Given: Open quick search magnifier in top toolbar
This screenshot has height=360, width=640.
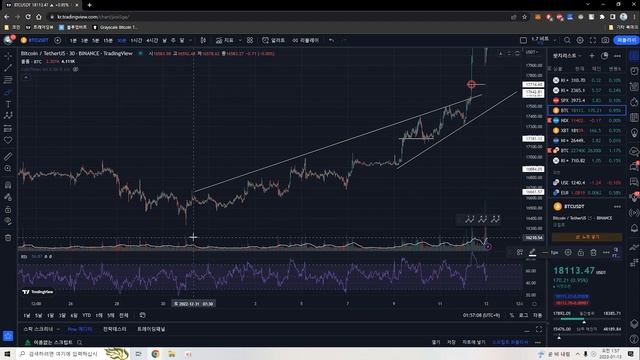Looking at the screenshot, I should 567,40.
